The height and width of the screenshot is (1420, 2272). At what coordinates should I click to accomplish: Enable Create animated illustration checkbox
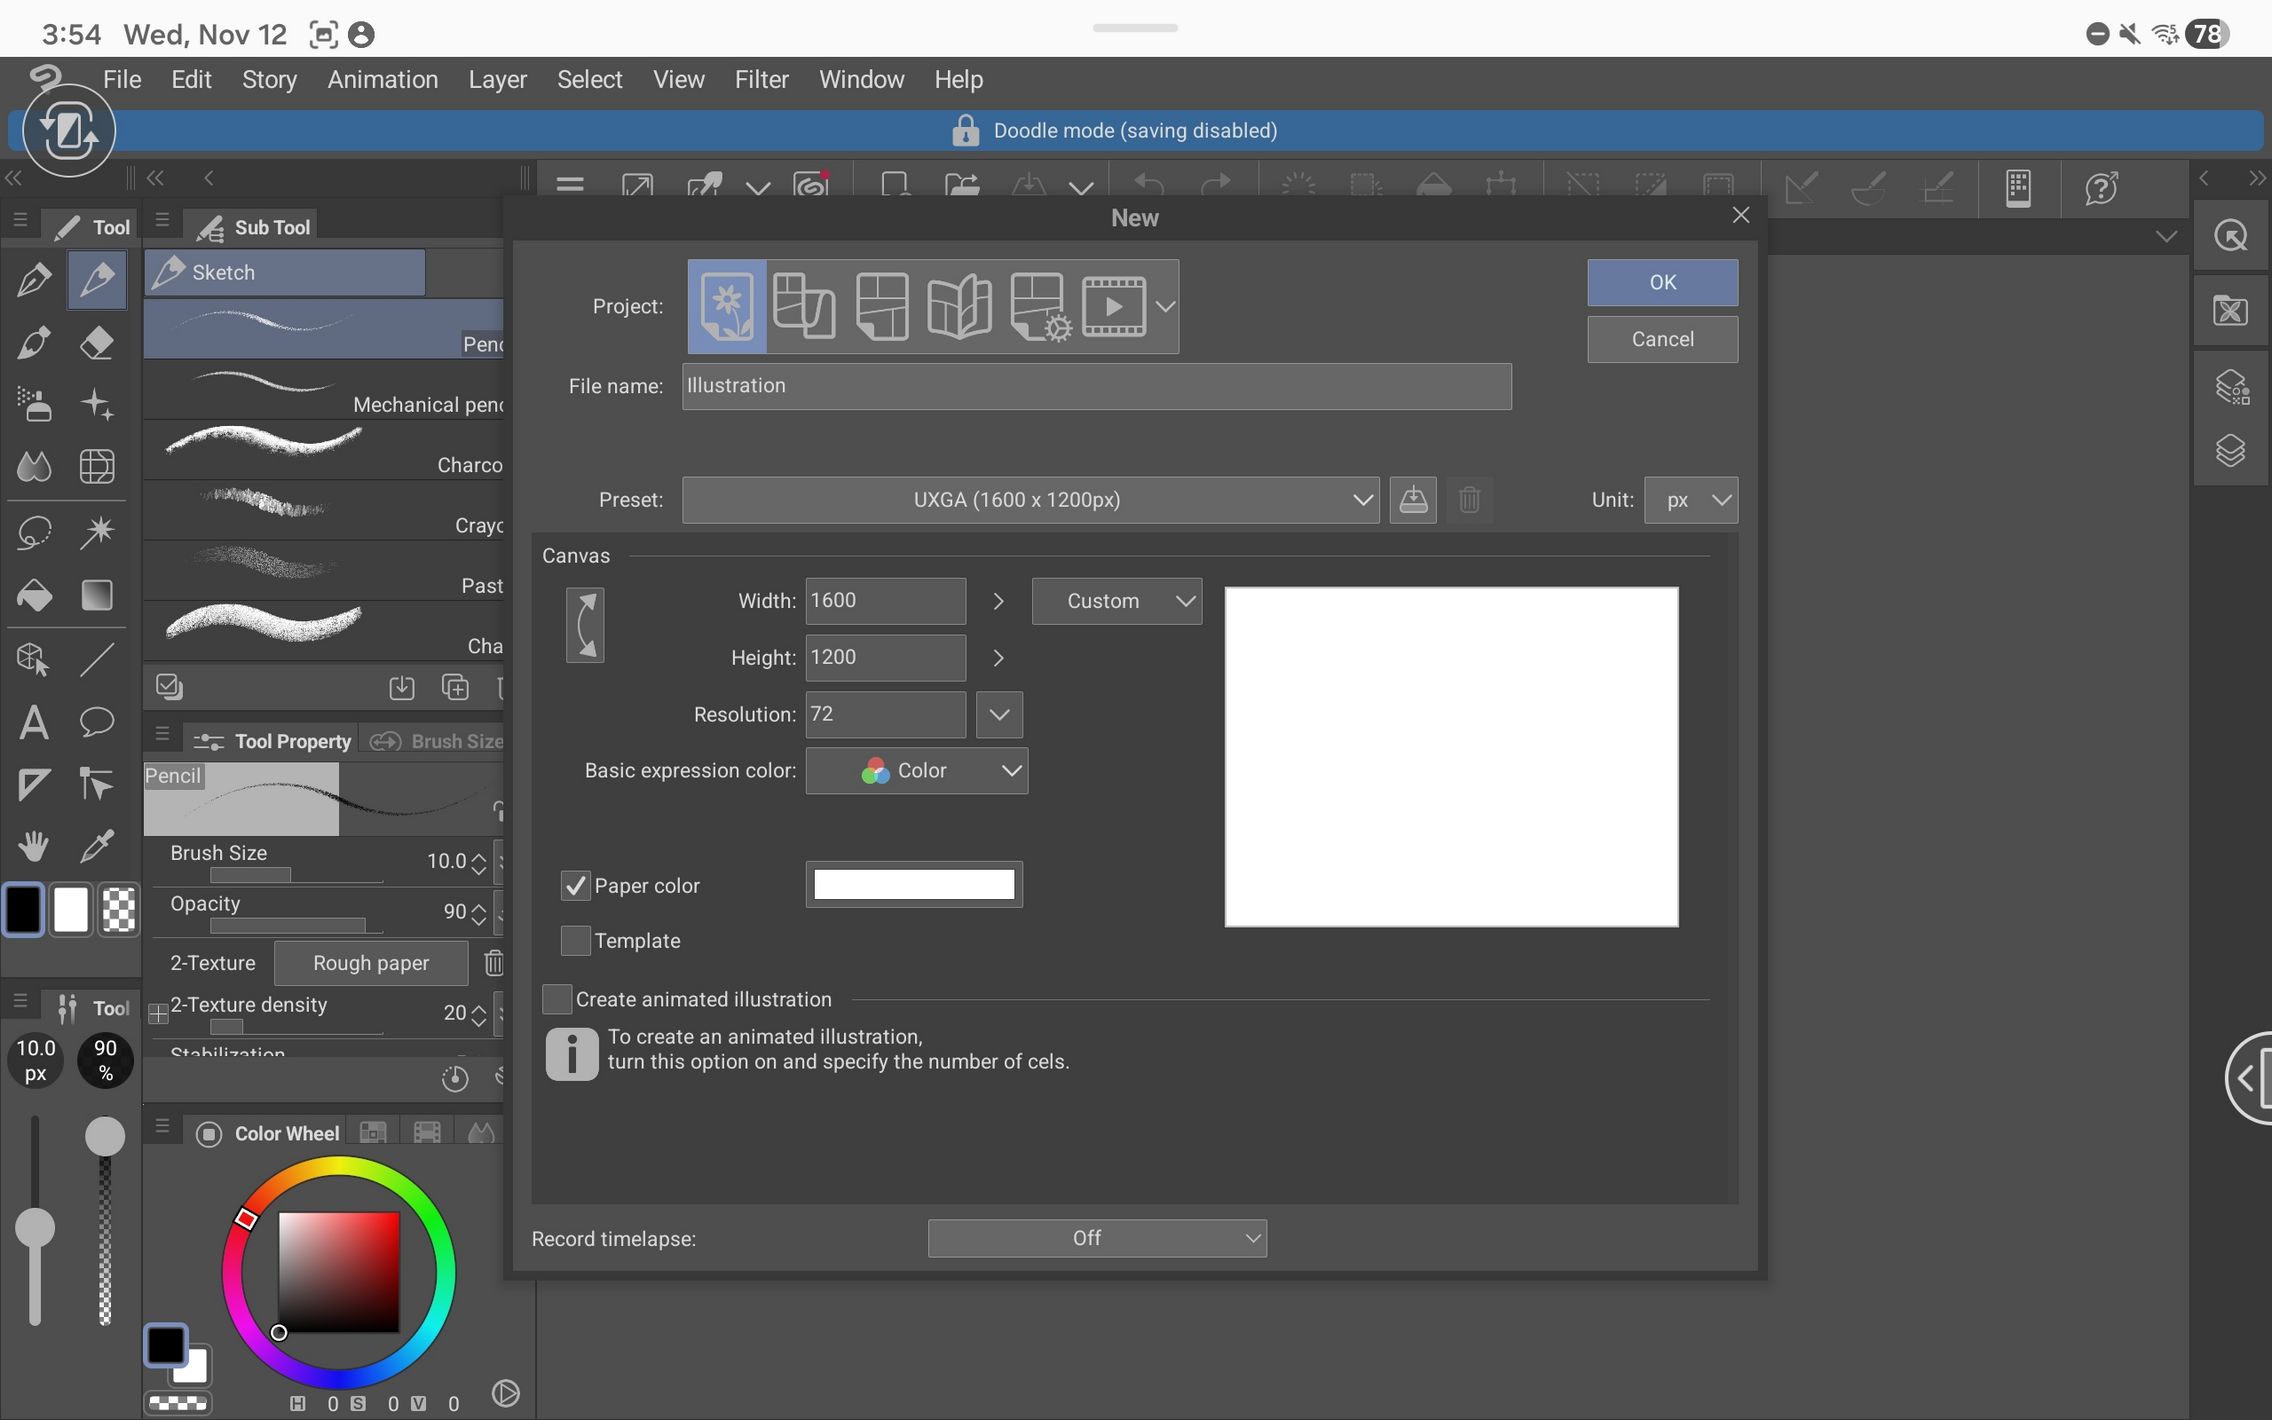557,999
